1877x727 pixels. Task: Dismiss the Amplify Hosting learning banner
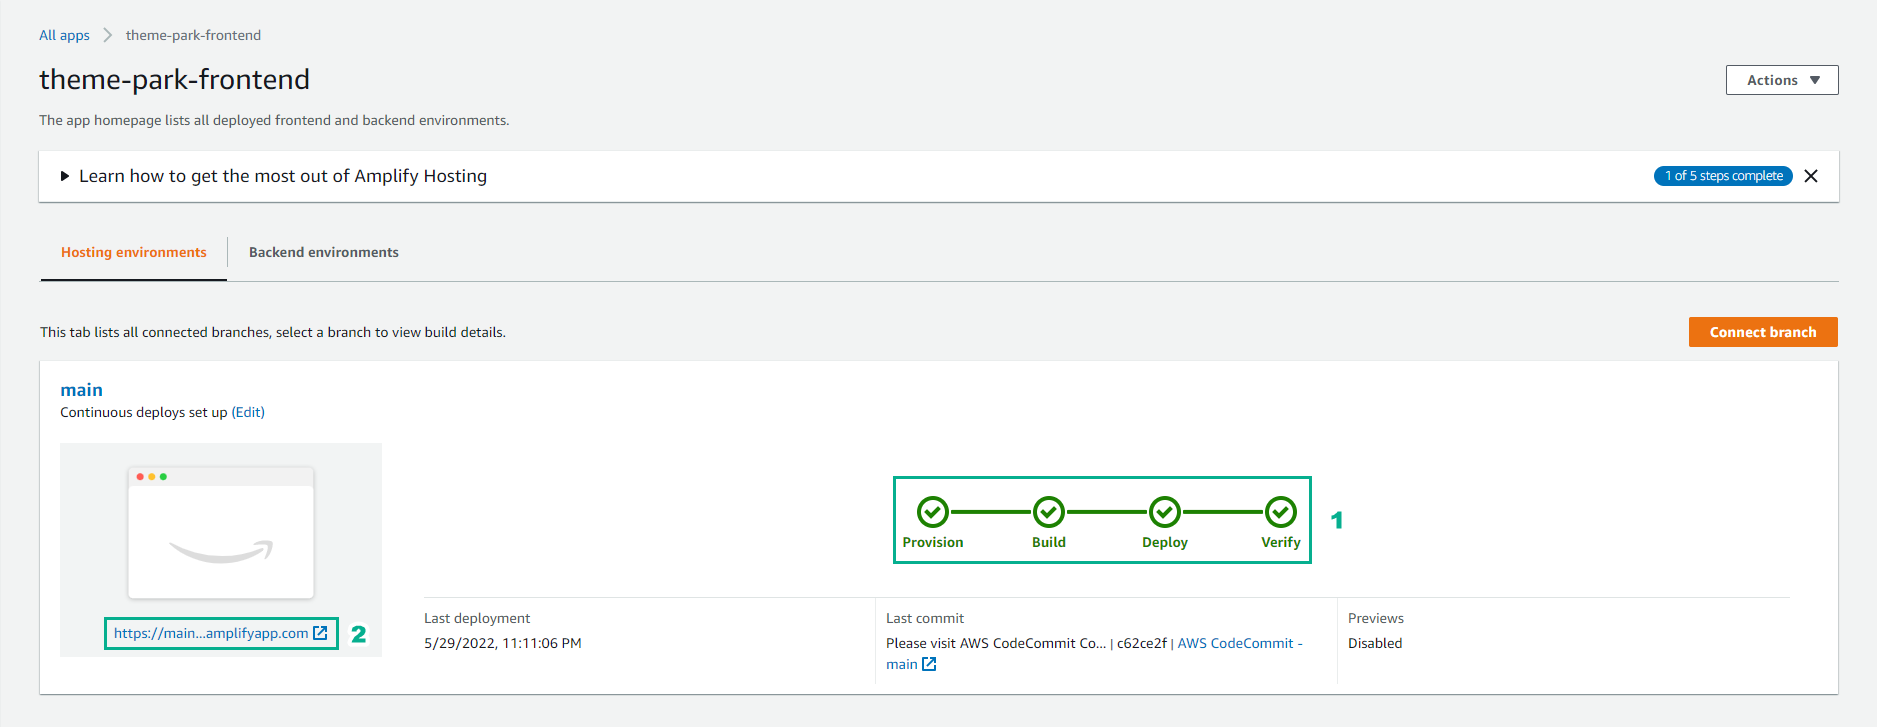1810,176
